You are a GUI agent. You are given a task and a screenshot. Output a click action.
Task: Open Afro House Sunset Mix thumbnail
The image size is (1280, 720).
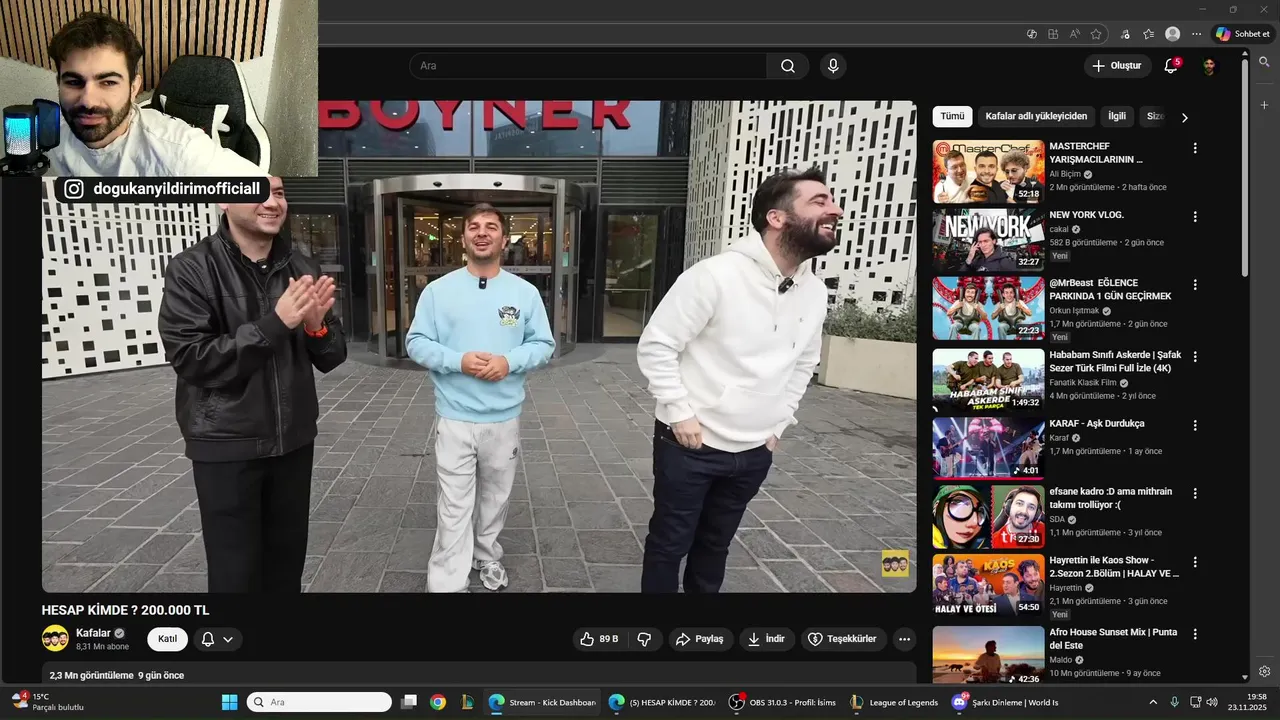(988, 654)
